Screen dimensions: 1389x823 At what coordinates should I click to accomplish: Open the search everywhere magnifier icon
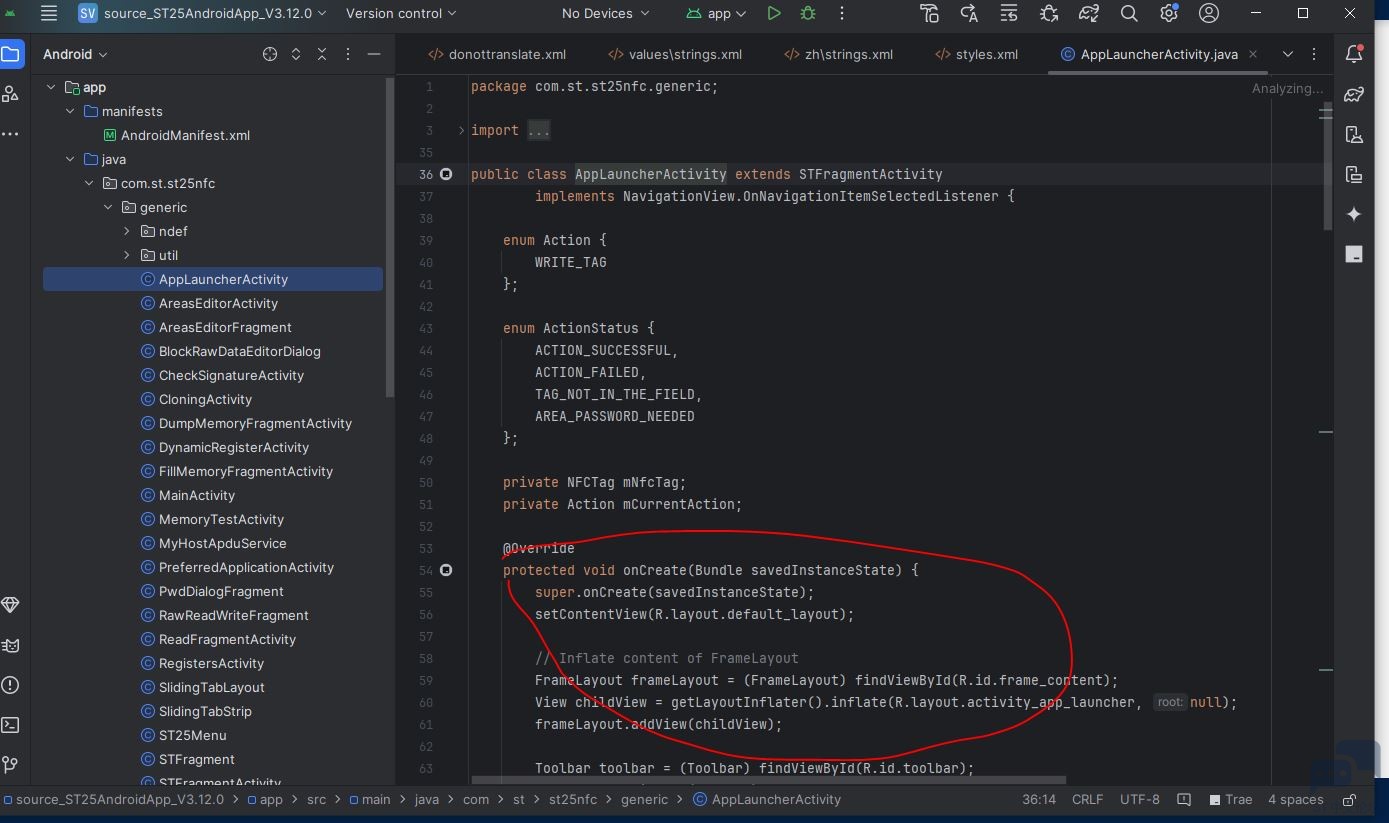[1129, 13]
